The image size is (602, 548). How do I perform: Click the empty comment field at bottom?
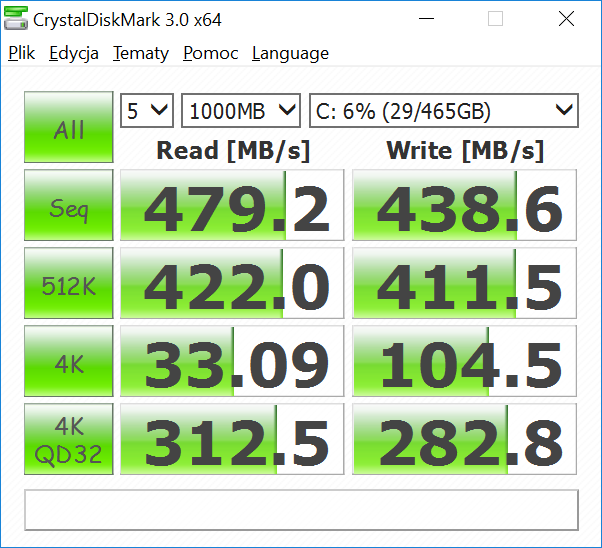pos(301,510)
